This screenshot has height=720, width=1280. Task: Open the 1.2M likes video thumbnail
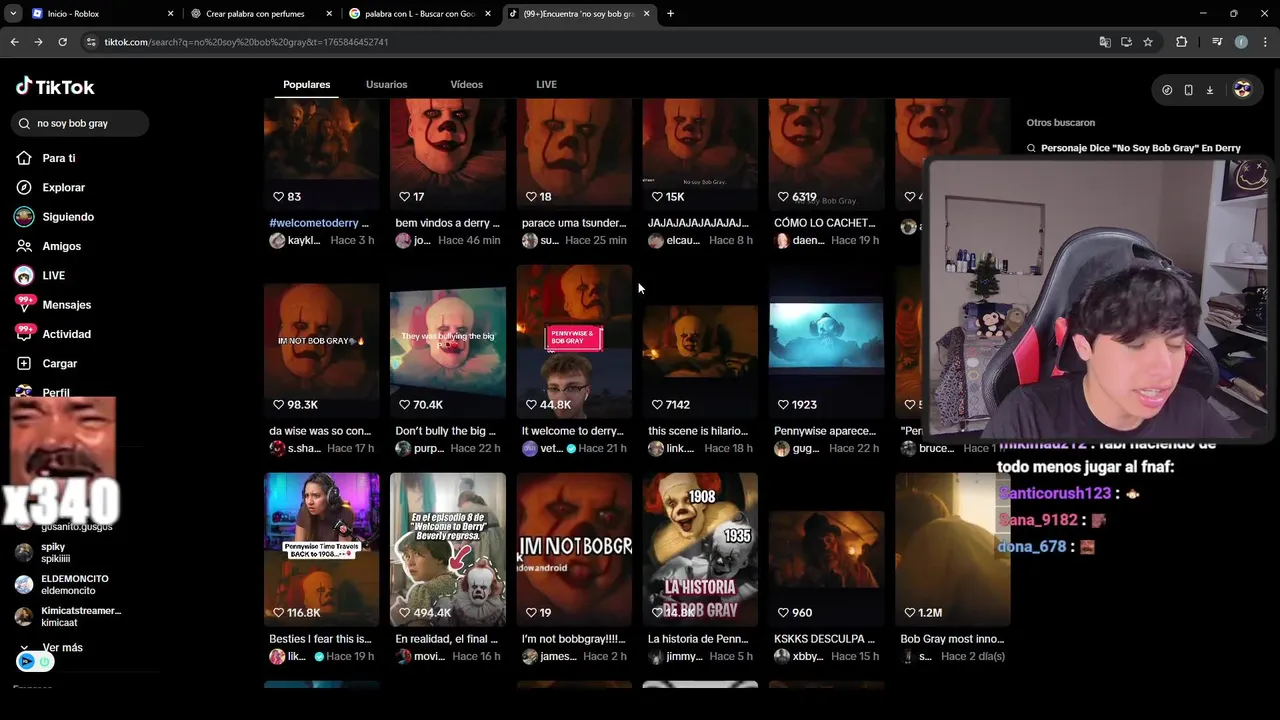point(951,549)
